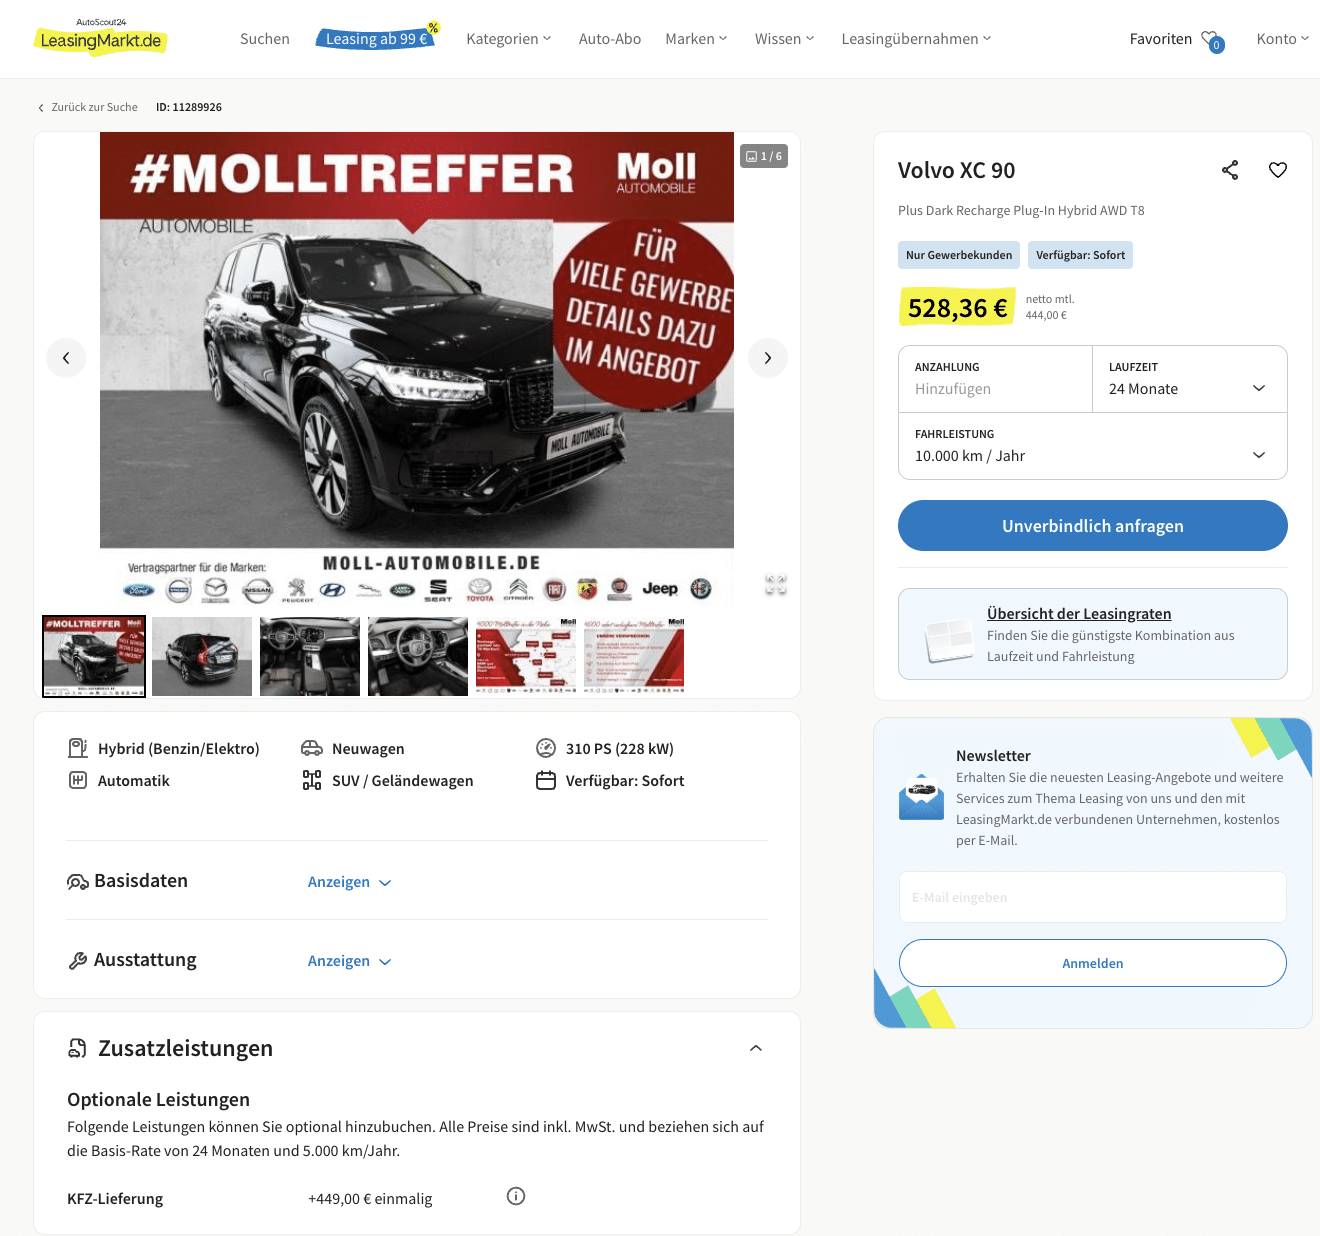Go back via Zurück zur Suche
The height and width of the screenshot is (1236, 1320).
[x=87, y=107]
